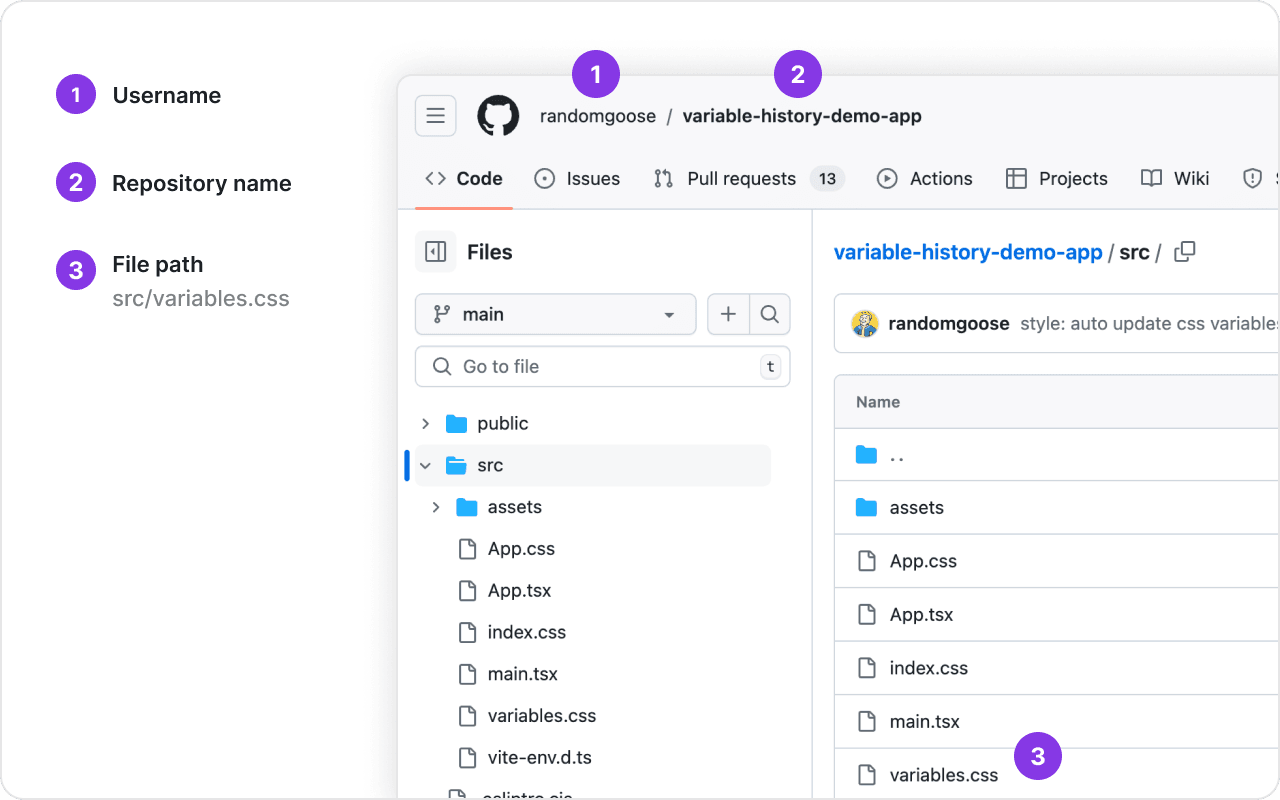Click the file icon beside variables.css in tree
1280x800 pixels.
(467, 716)
